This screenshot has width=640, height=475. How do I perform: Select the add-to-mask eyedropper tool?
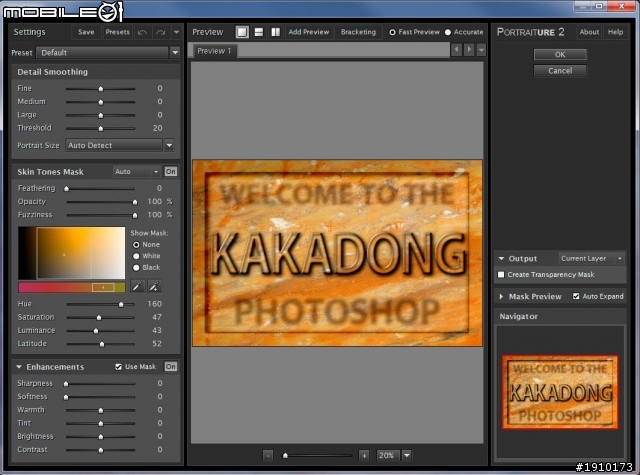coord(154,286)
